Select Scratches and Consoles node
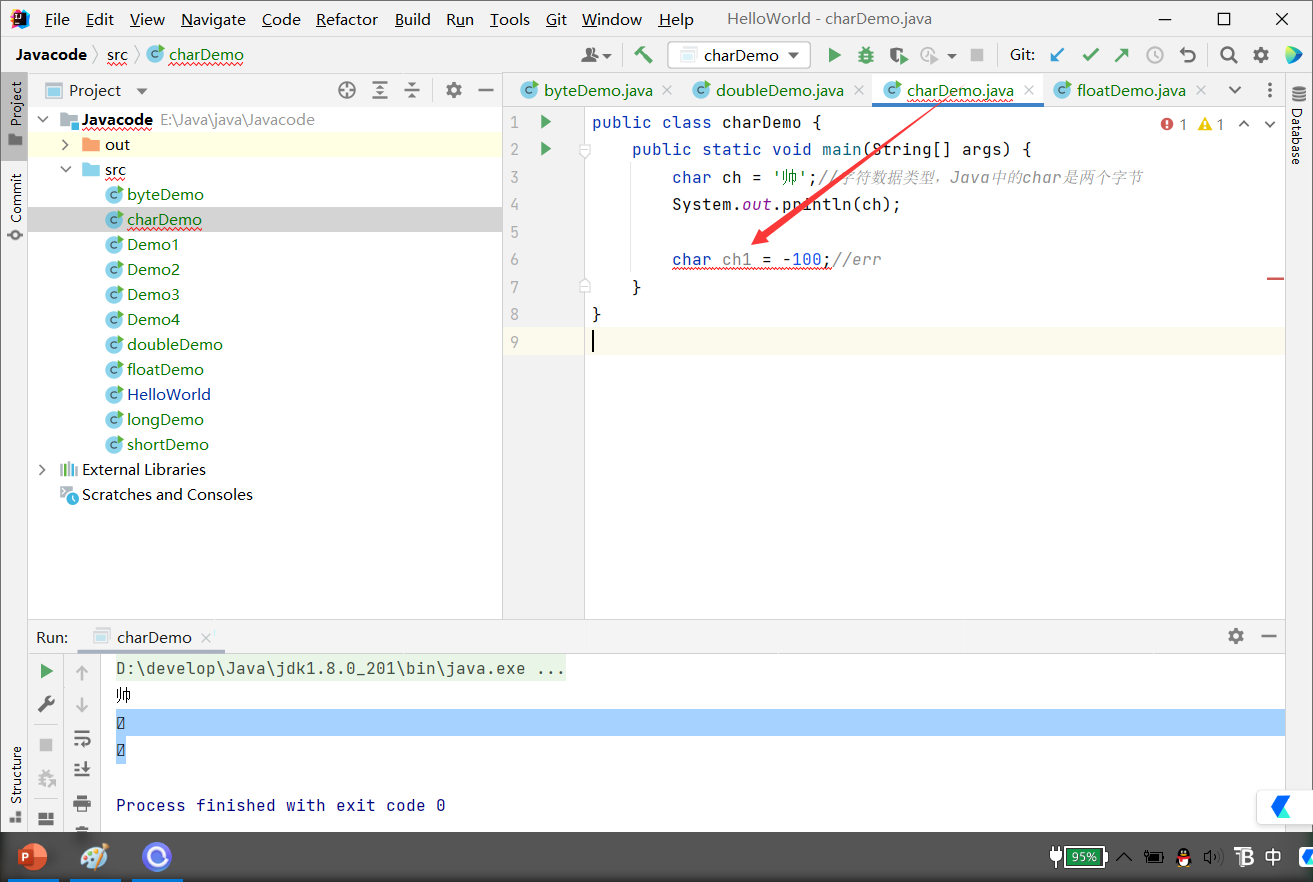This screenshot has height=882, width=1313. pyautogui.click(x=167, y=494)
